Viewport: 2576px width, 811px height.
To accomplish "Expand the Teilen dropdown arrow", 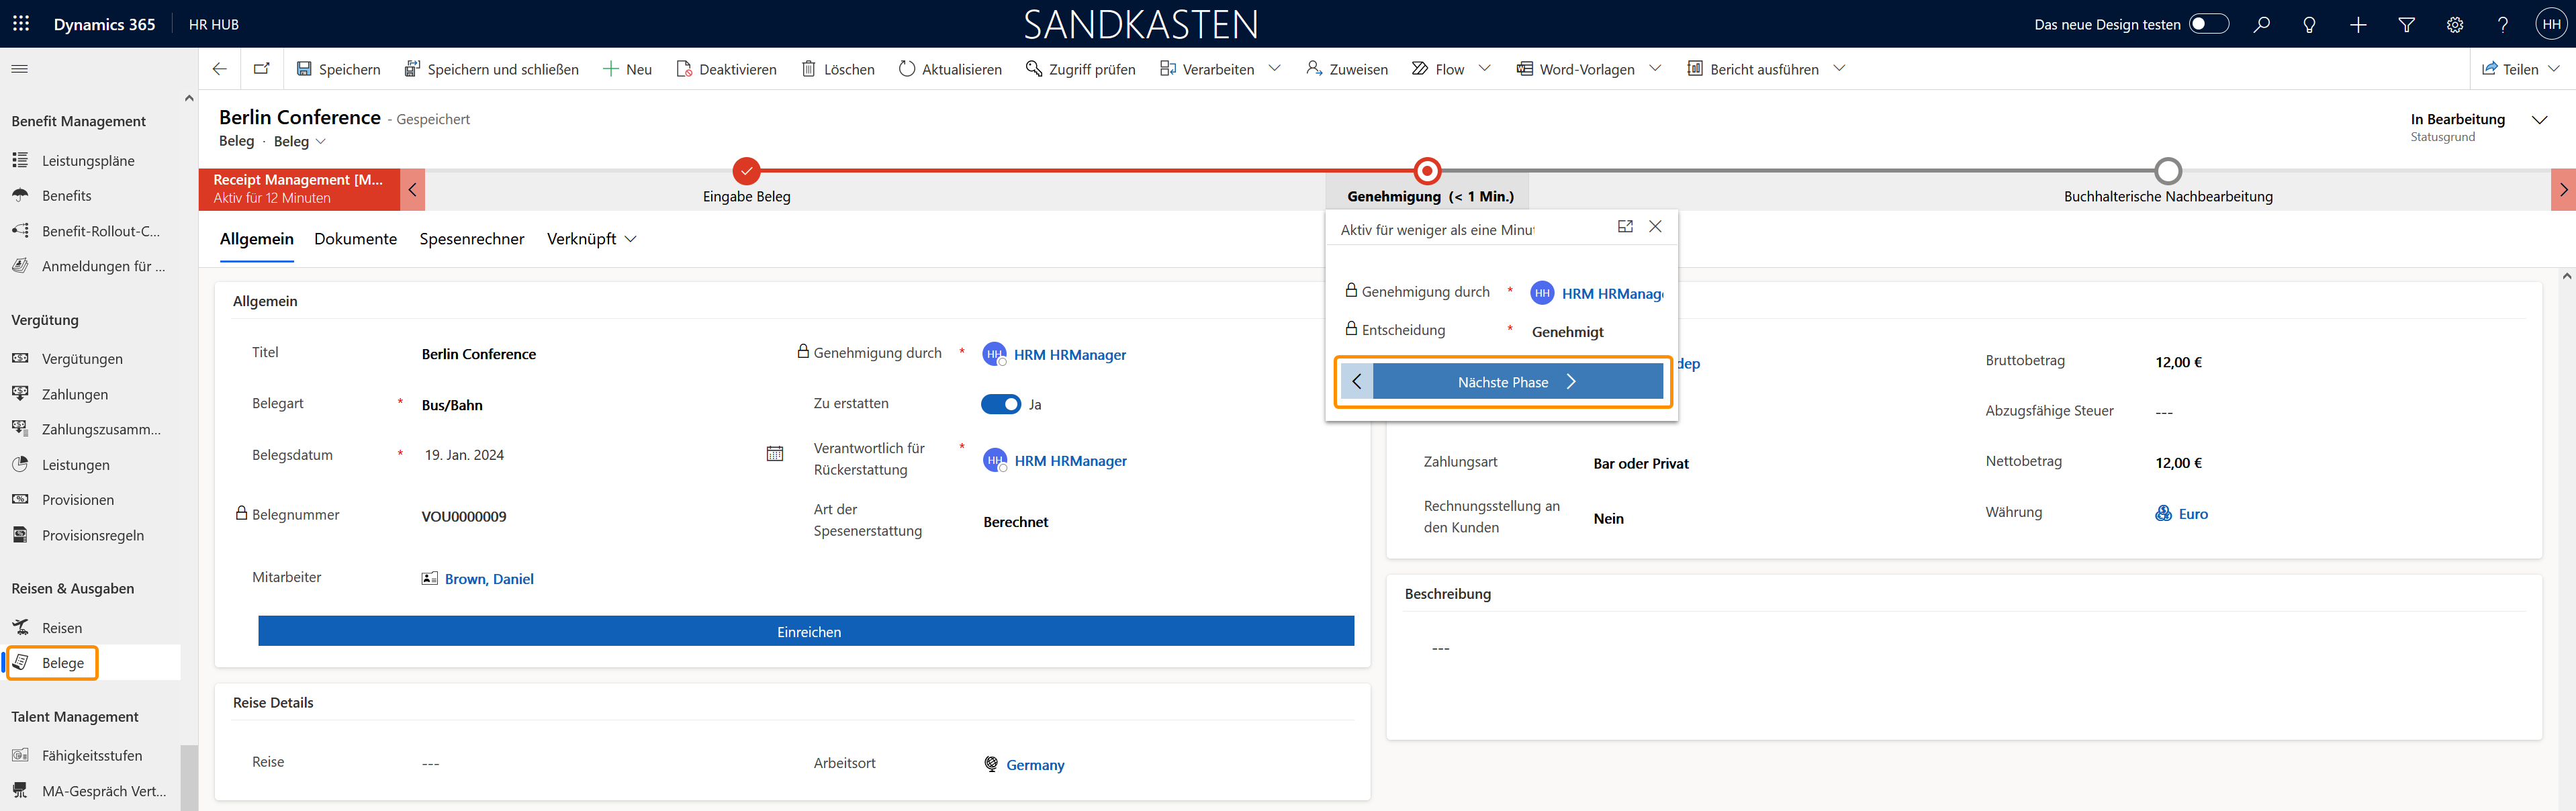I will [x=2554, y=69].
